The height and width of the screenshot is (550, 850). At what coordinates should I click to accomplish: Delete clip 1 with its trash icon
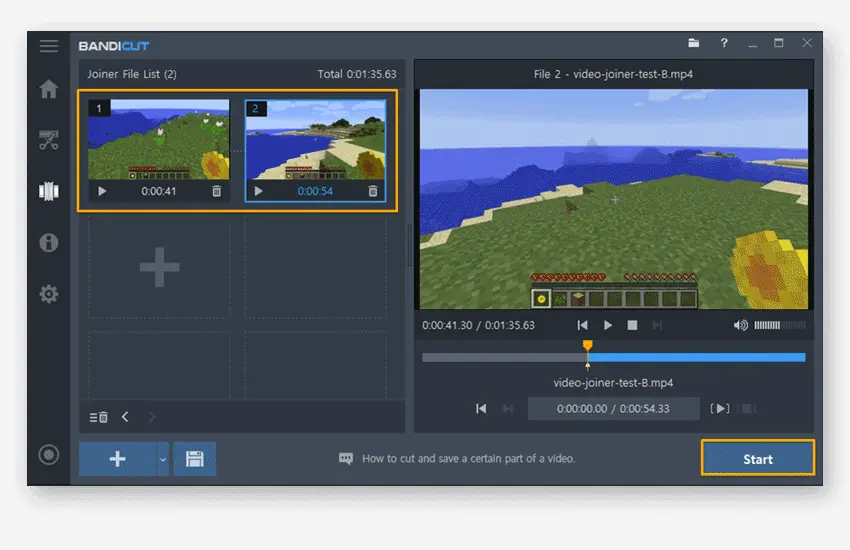216,191
